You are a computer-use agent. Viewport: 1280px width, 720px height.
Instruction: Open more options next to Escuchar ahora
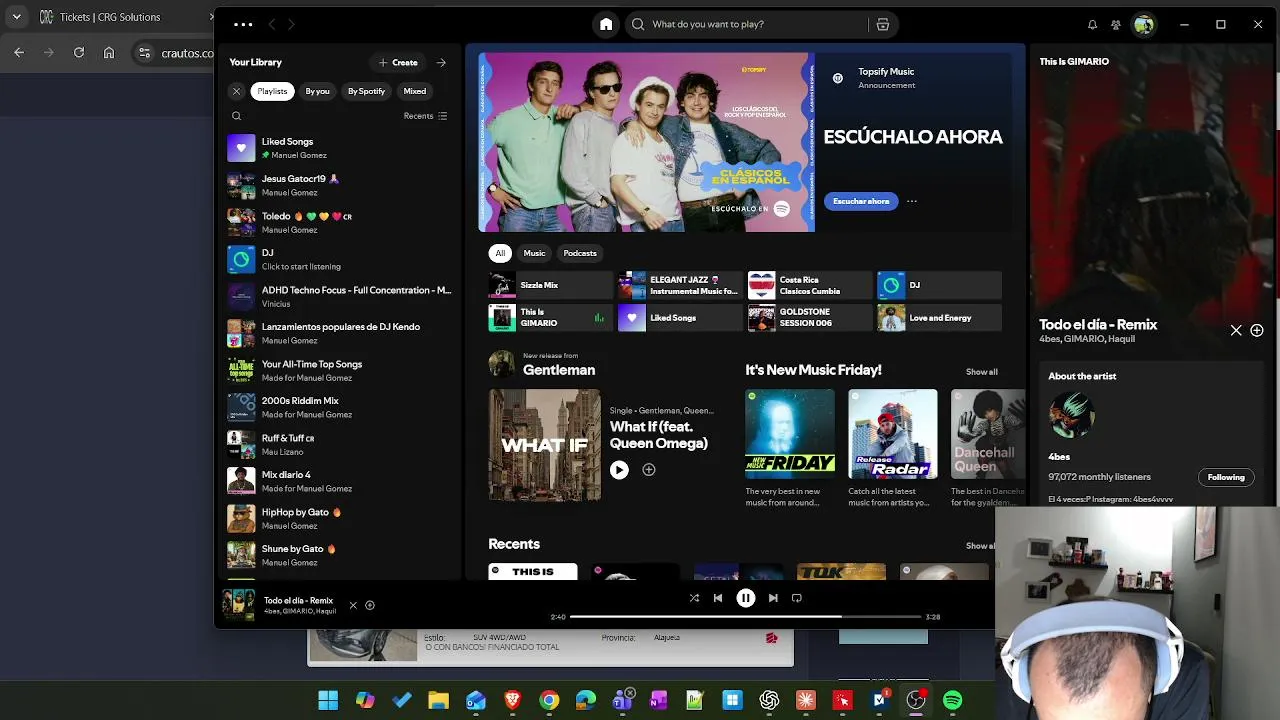911,201
